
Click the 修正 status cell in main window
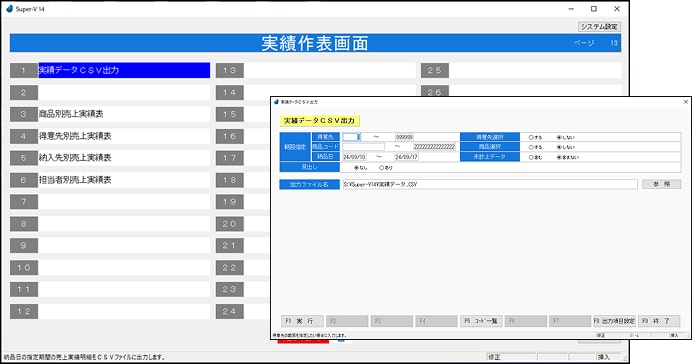tap(512, 357)
